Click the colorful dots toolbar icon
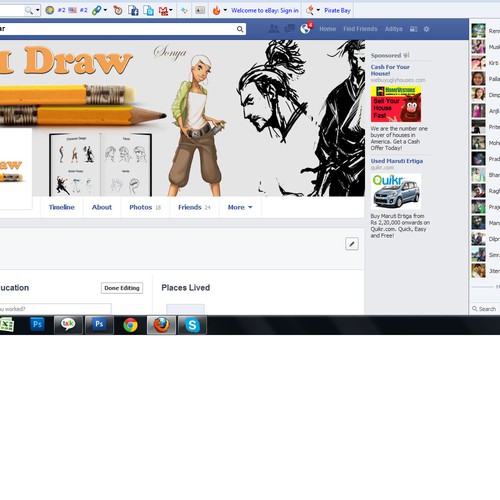This screenshot has height=500, width=500. (x=184, y=10)
